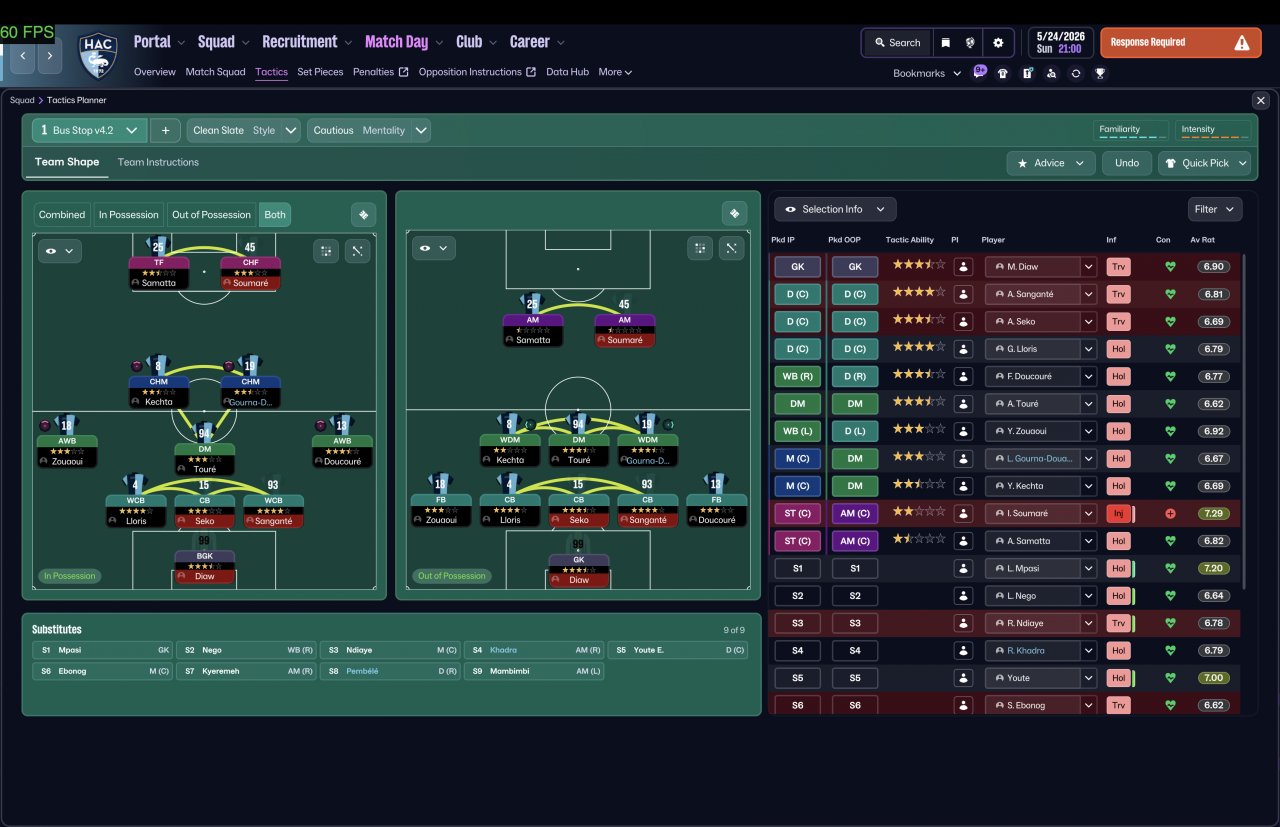The height and width of the screenshot is (827, 1280).
Task: Click the date and time display
Action: (1062, 43)
